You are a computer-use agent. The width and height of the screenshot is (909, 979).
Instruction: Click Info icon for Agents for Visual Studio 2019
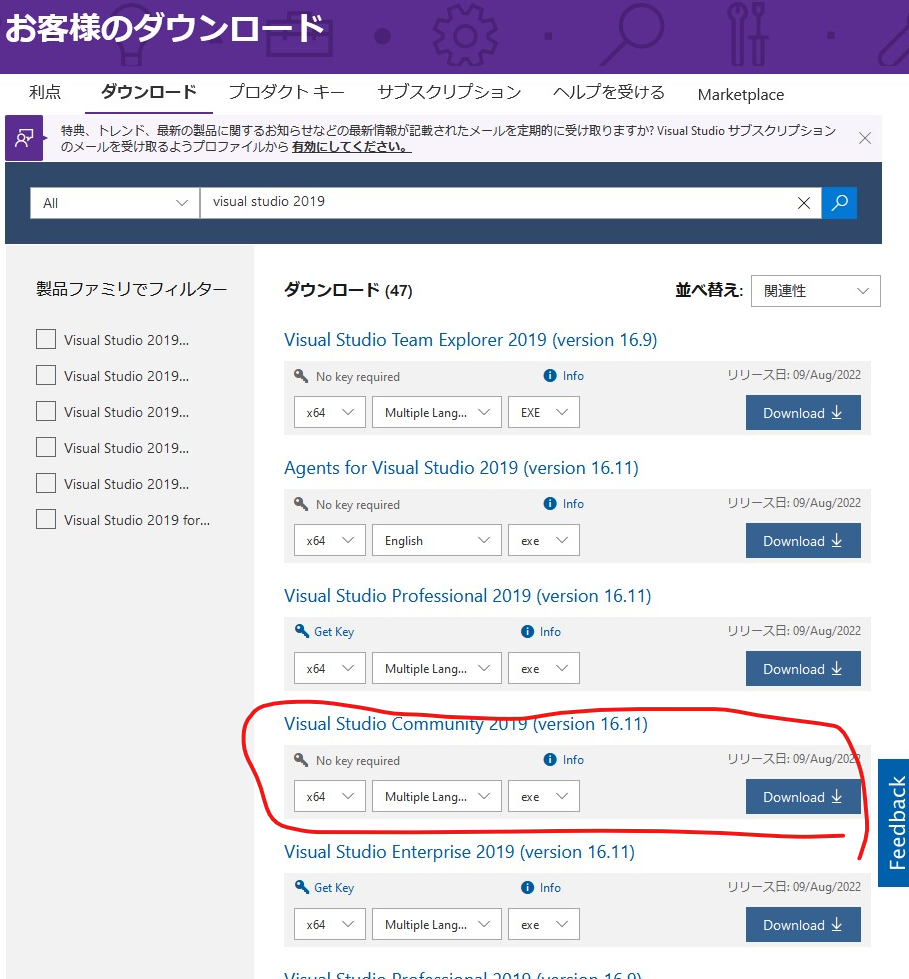pyautogui.click(x=550, y=503)
